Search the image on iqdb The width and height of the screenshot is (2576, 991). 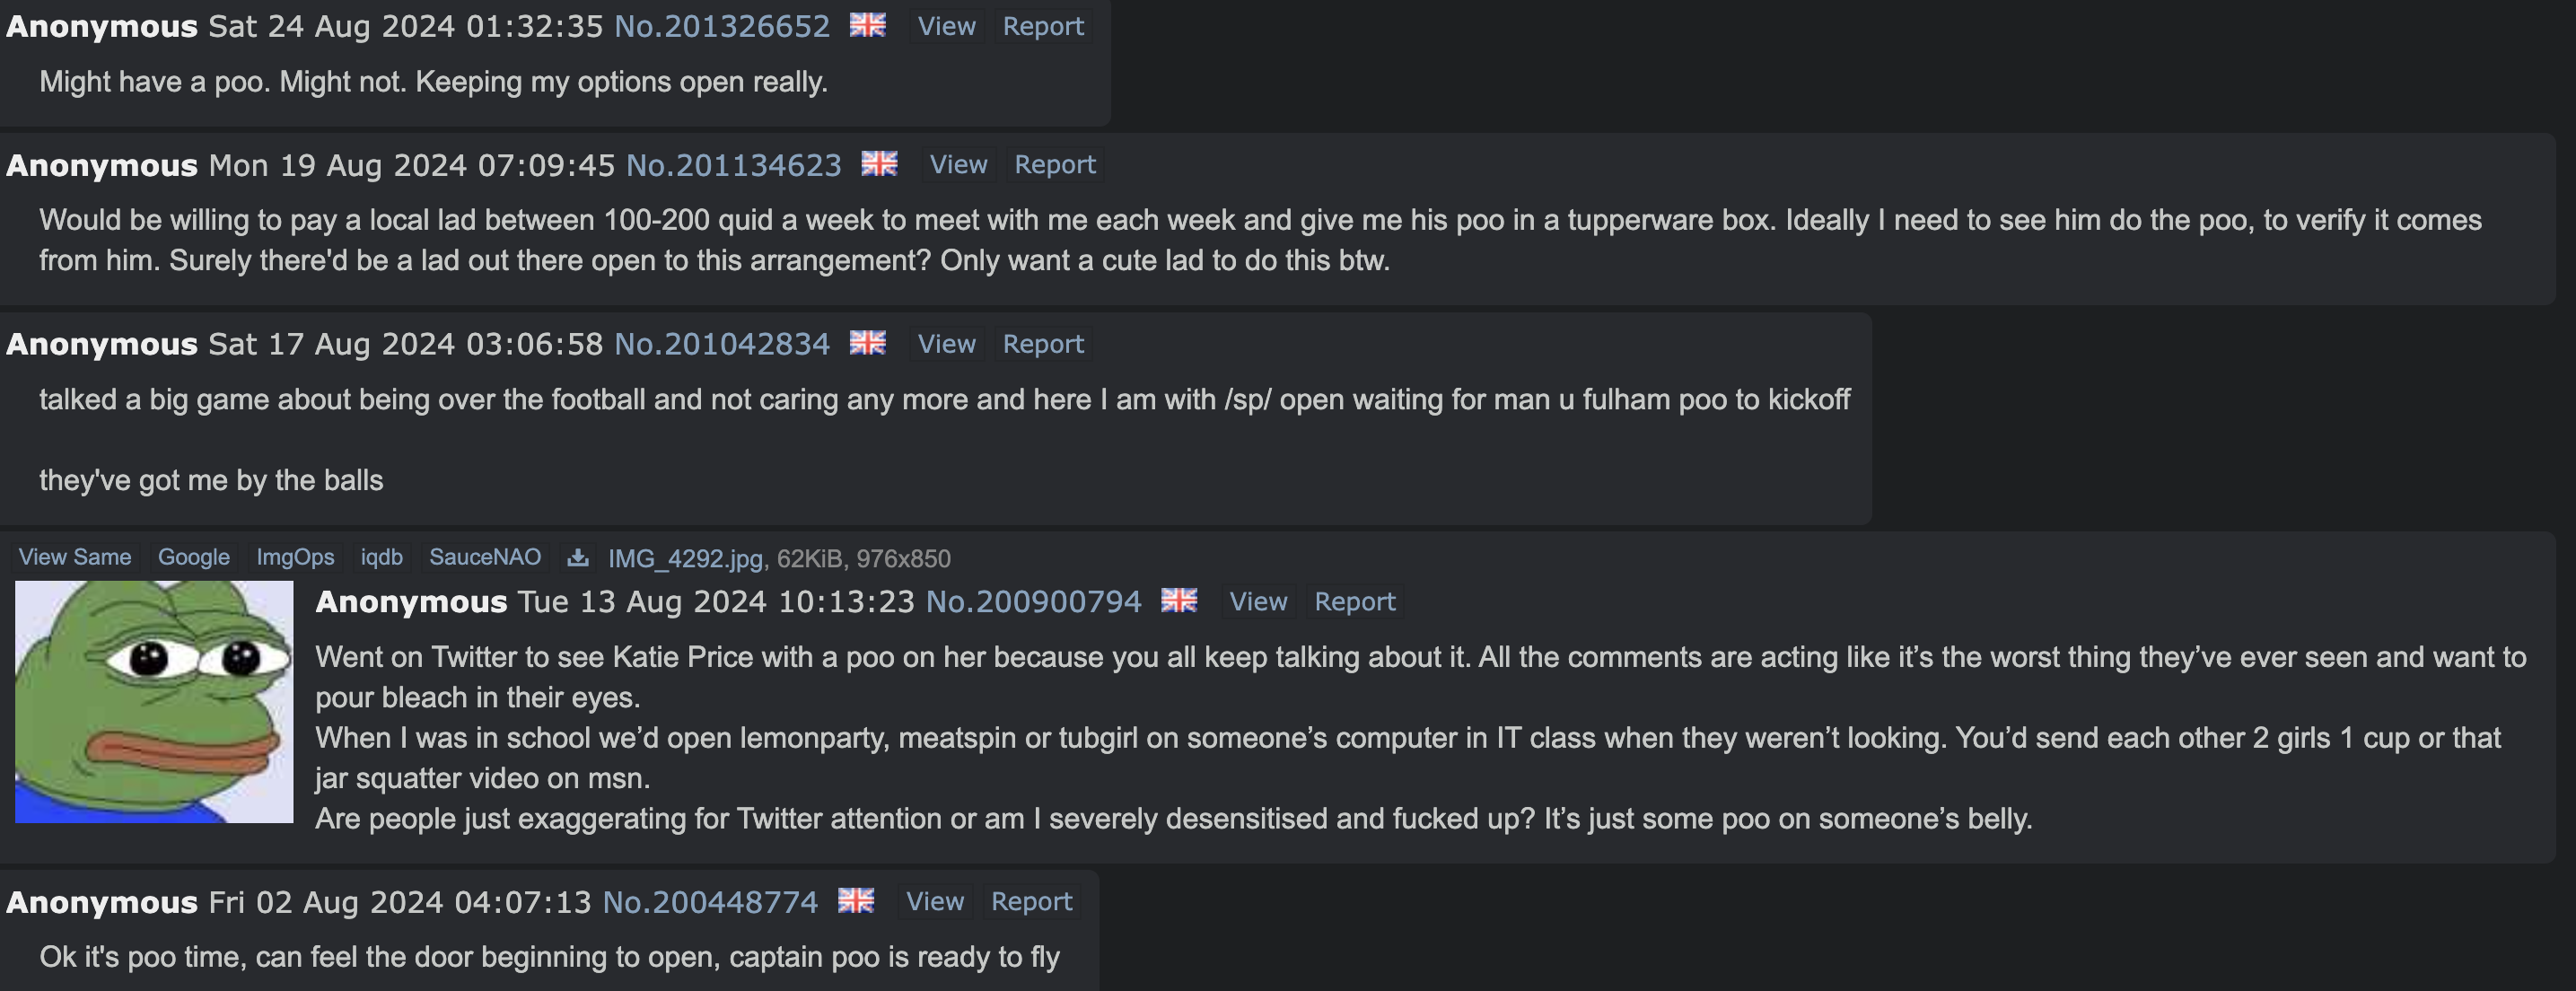click(382, 557)
